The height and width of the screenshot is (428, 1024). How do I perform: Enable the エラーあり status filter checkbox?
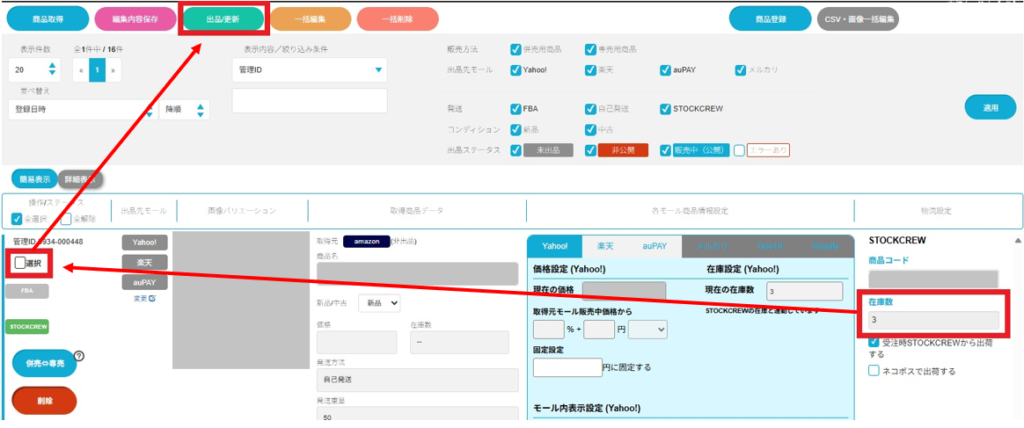tap(739, 150)
